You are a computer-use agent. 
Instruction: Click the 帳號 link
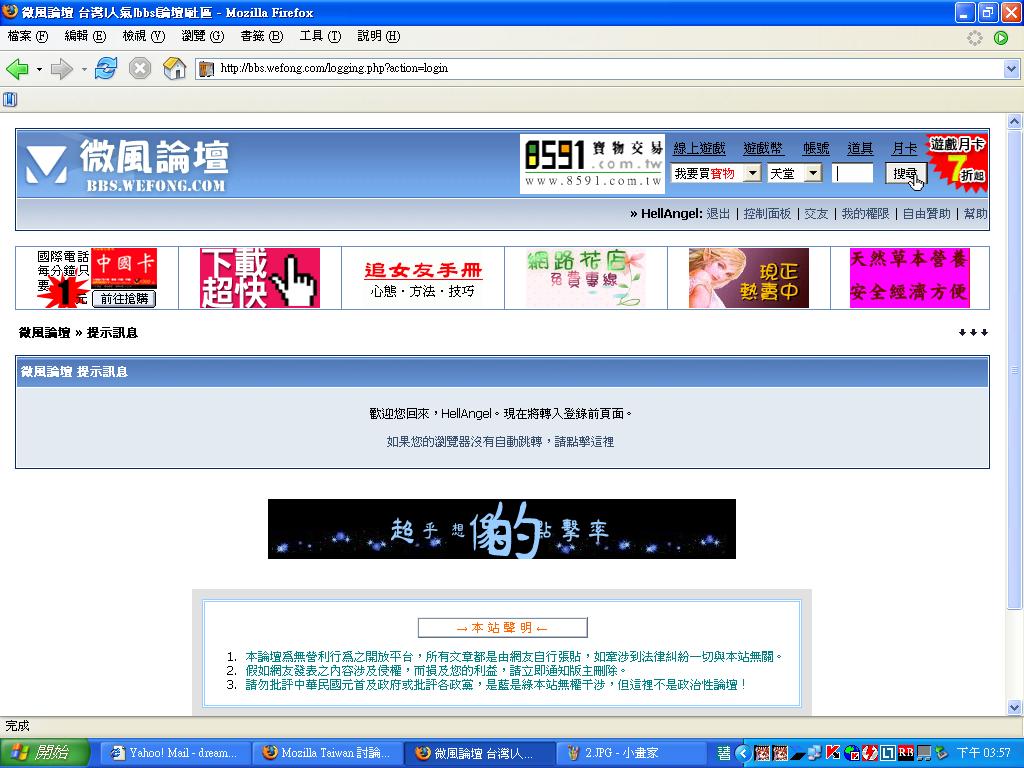coord(816,148)
